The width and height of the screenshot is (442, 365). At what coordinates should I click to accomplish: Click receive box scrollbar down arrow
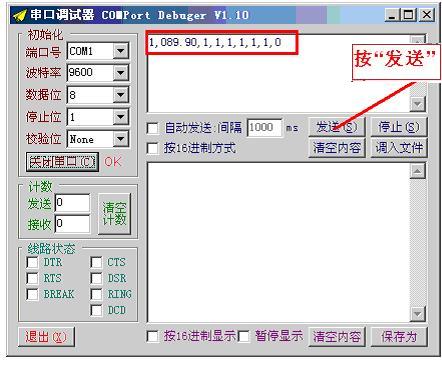(x=417, y=314)
